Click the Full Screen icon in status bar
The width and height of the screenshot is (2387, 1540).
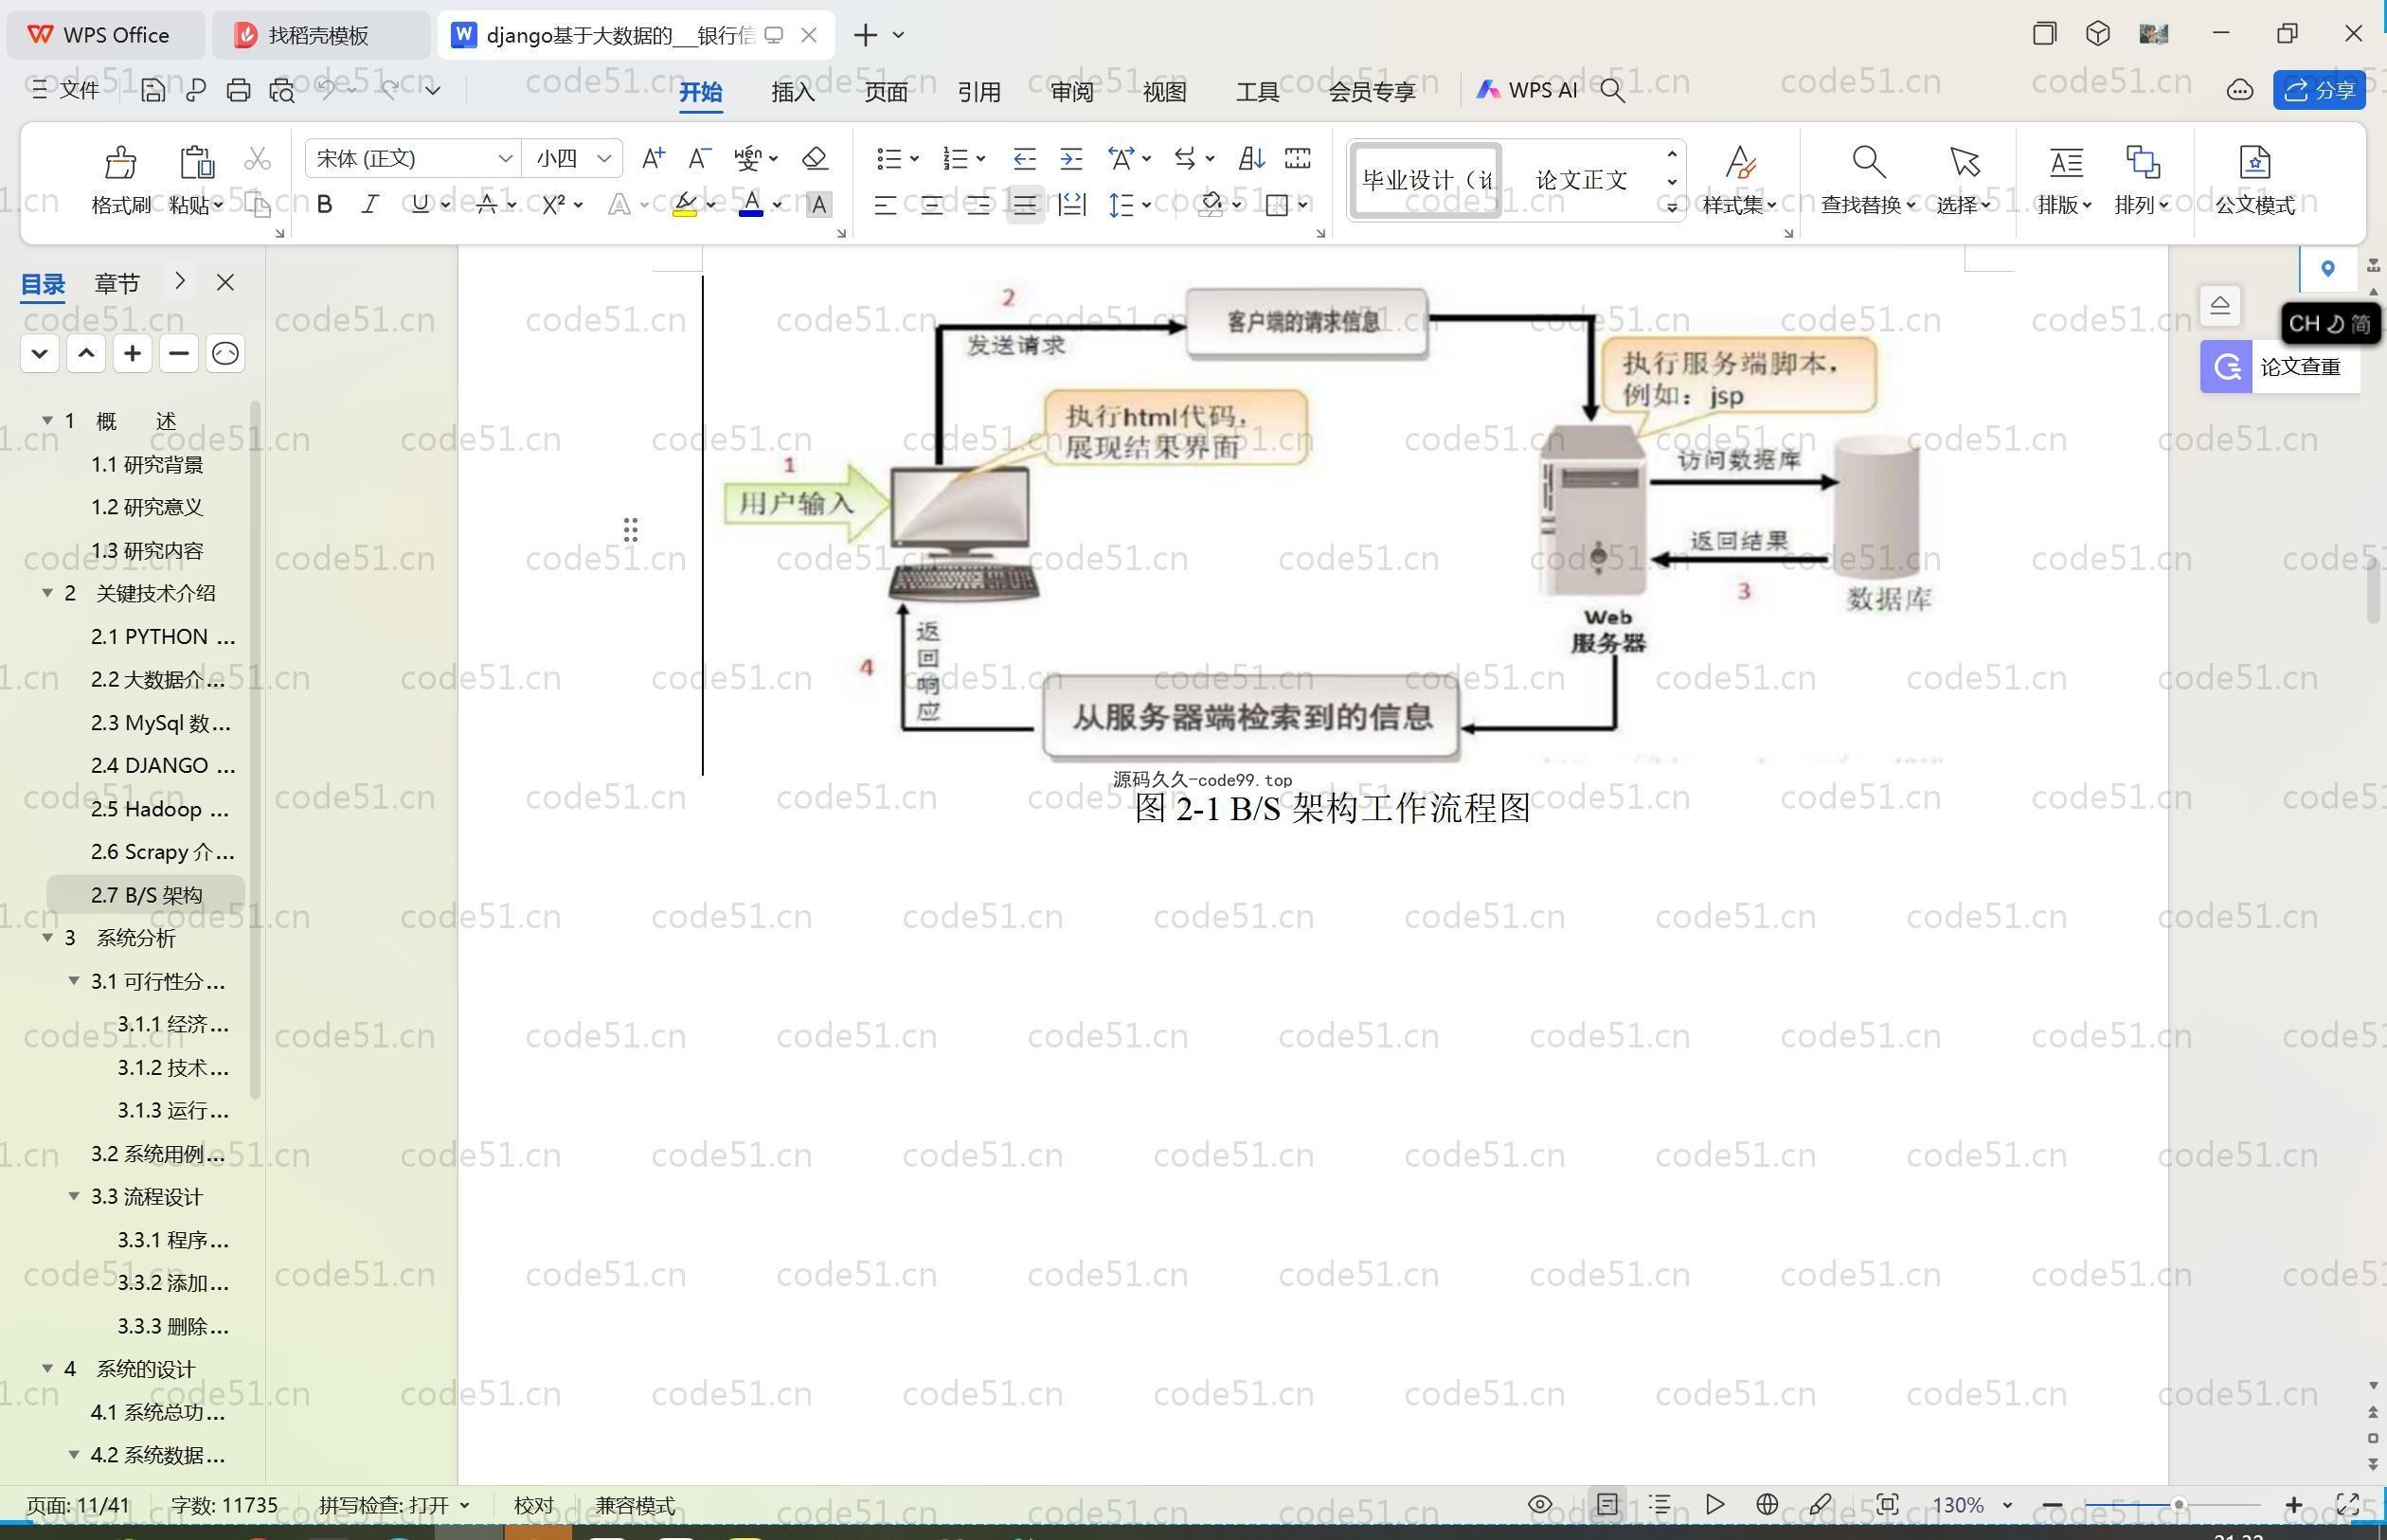click(2347, 1504)
